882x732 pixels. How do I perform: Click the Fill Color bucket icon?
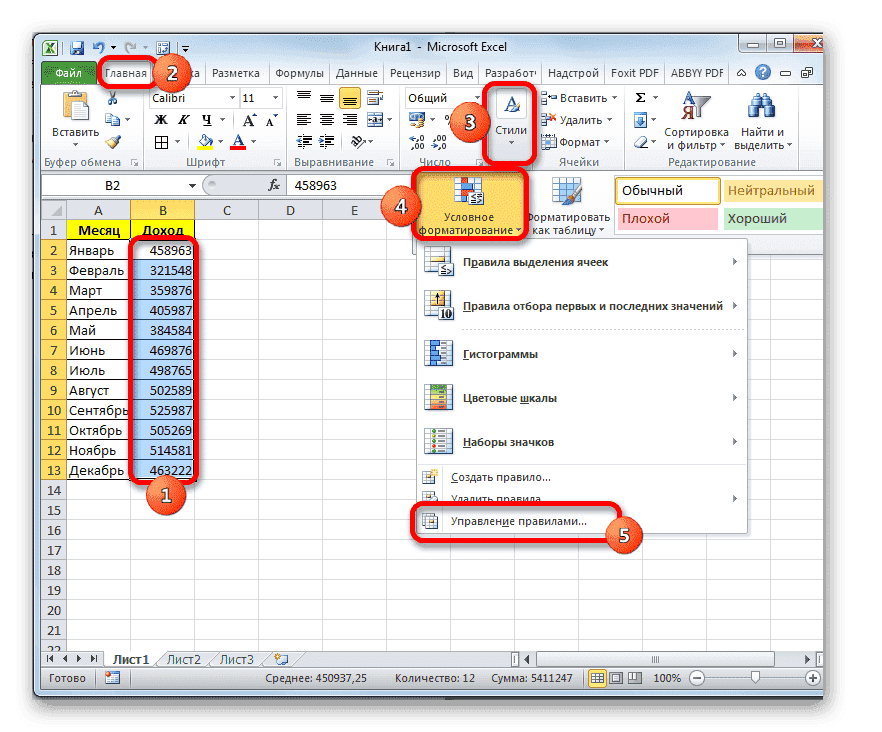tap(206, 141)
